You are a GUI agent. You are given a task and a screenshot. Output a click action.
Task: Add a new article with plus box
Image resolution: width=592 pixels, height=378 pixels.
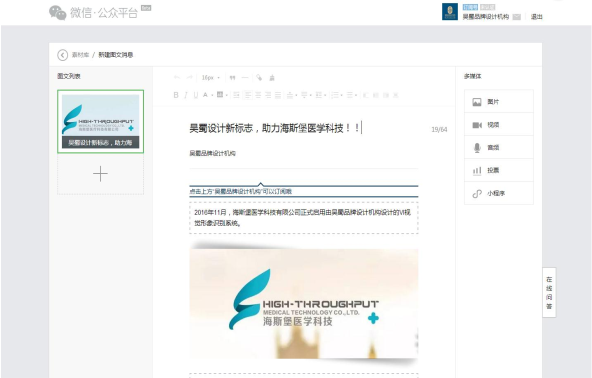coord(100,174)
